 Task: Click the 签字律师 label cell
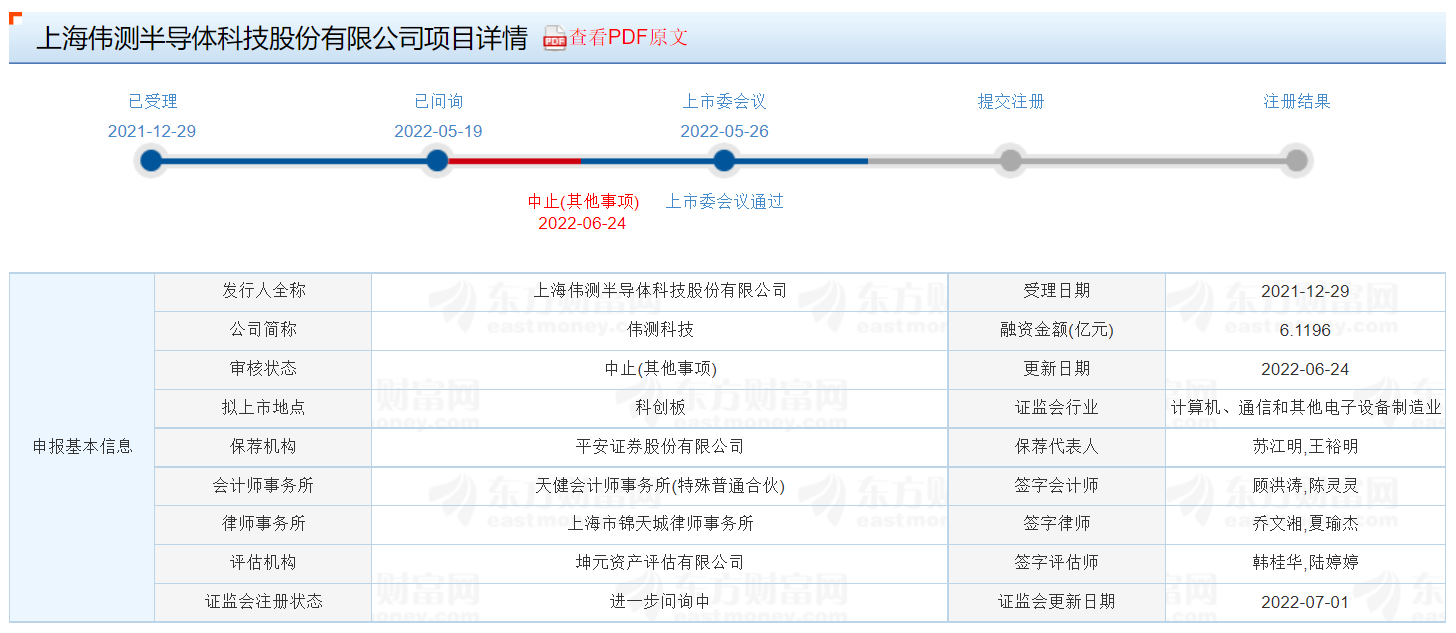1057,524
